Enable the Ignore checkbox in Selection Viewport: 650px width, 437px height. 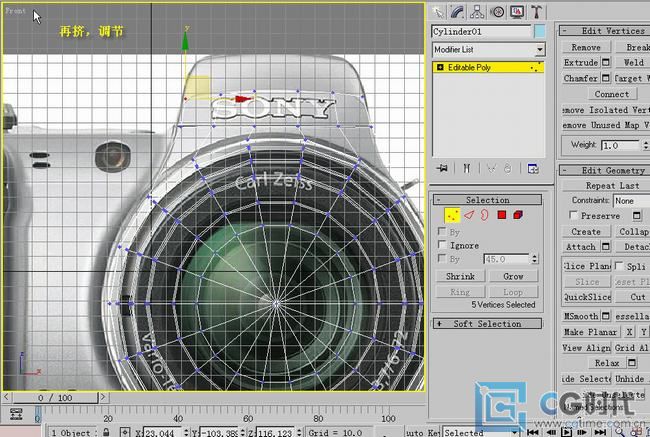pos(442,245)
